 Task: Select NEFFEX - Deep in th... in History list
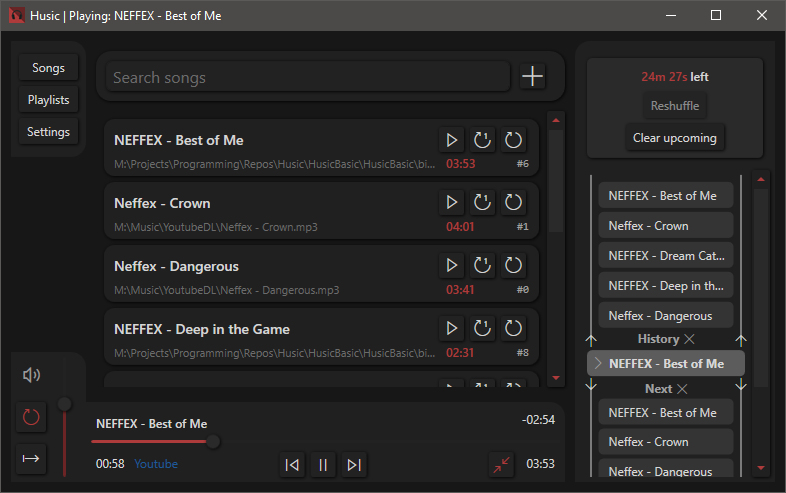[x=666, y=286]
